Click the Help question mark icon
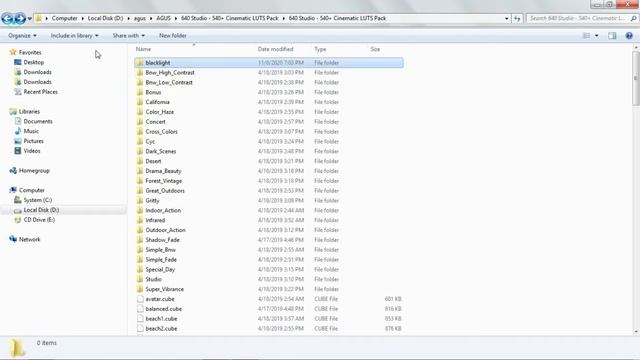This screenshot has height=360, width=640. click(x=629, y=36)
